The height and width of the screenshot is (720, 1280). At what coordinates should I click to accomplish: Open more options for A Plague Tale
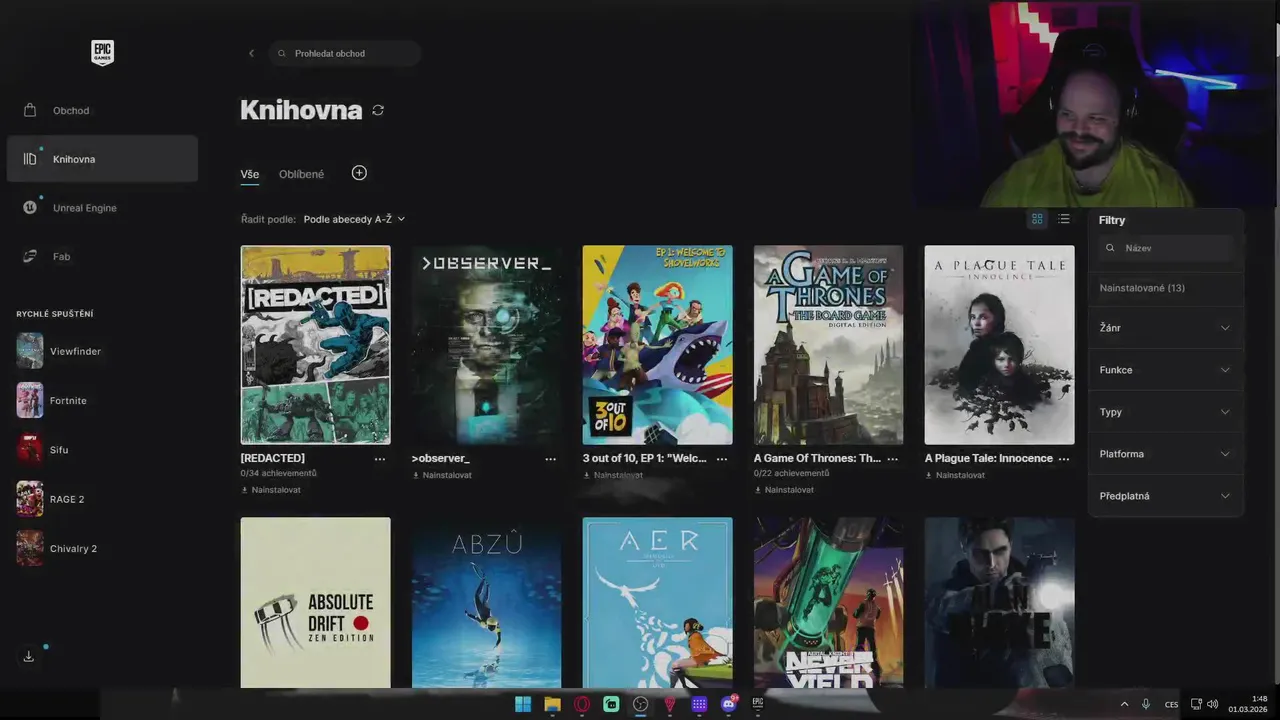click(1064, 459)
